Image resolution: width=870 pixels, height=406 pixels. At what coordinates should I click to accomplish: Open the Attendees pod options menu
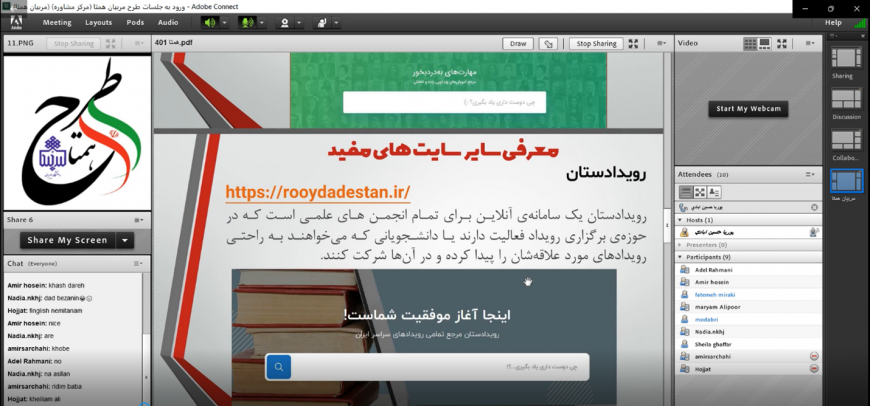[x=810, y=174]
